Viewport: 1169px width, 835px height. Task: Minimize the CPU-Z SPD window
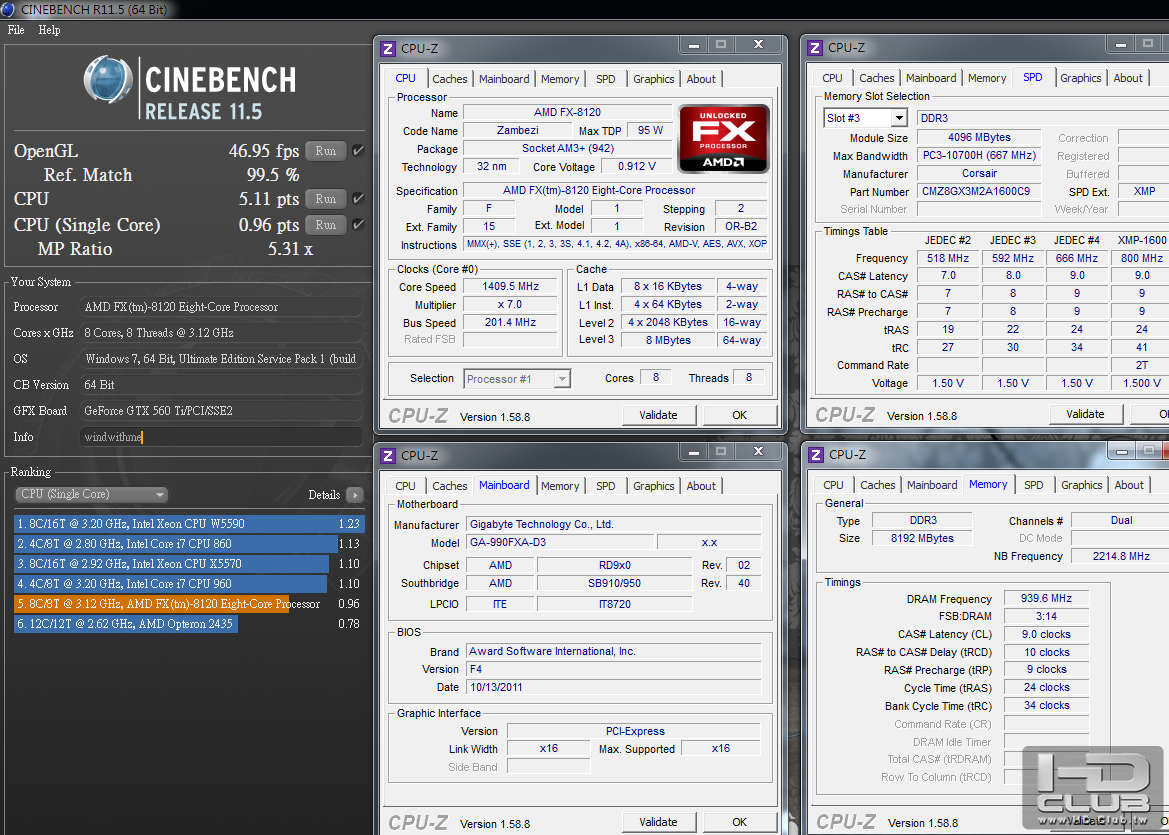tap(1121, 45)
